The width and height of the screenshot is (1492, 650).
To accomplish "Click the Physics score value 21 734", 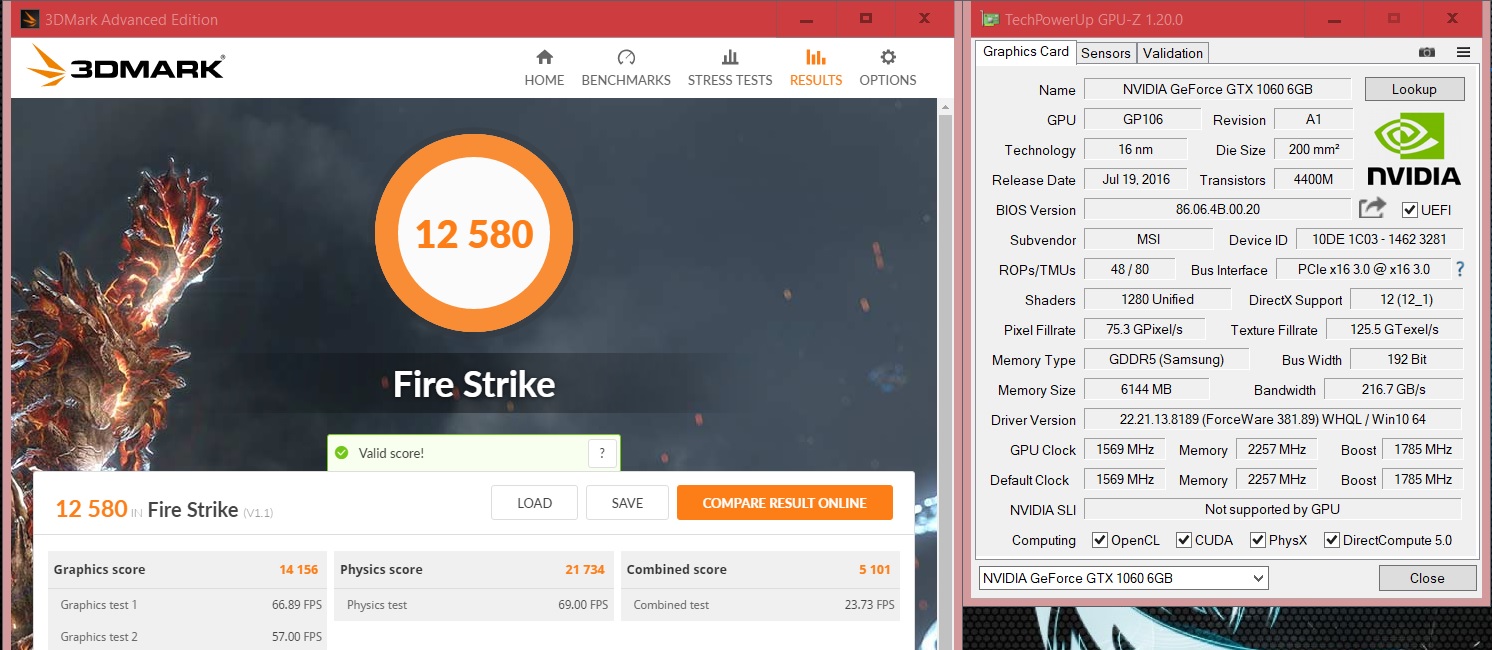I will click(x=585, y=569).
